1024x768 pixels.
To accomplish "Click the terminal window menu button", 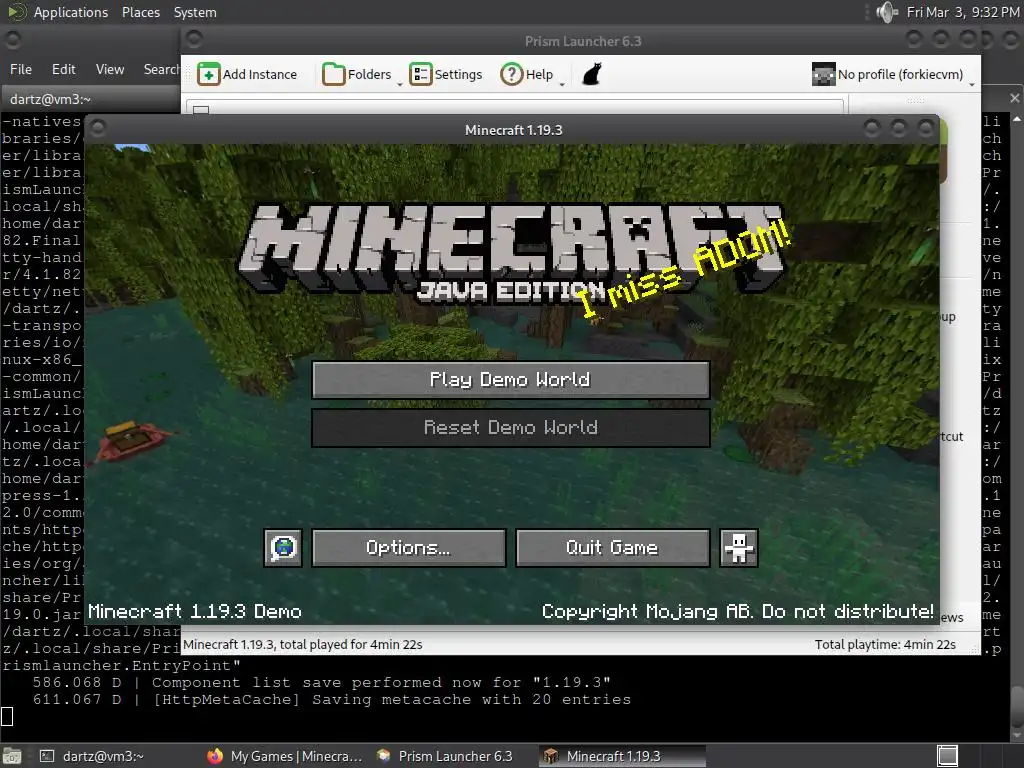I will pyautogui.click(x=12, y=40).
